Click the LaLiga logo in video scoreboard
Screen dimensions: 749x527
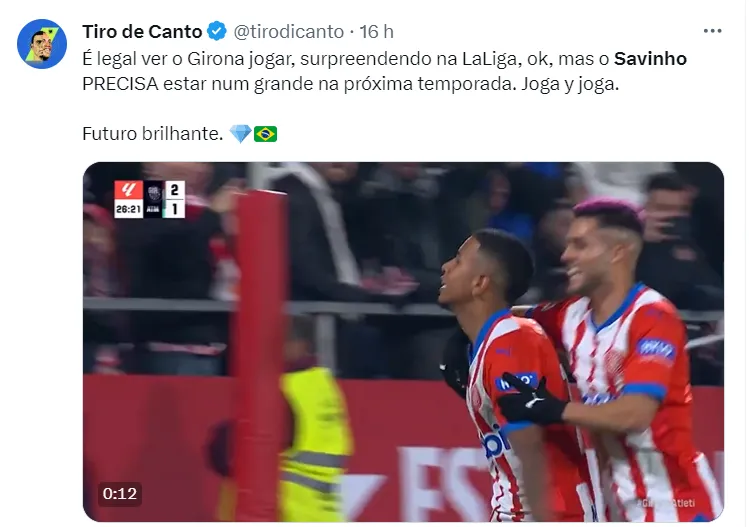pos(128,190)
